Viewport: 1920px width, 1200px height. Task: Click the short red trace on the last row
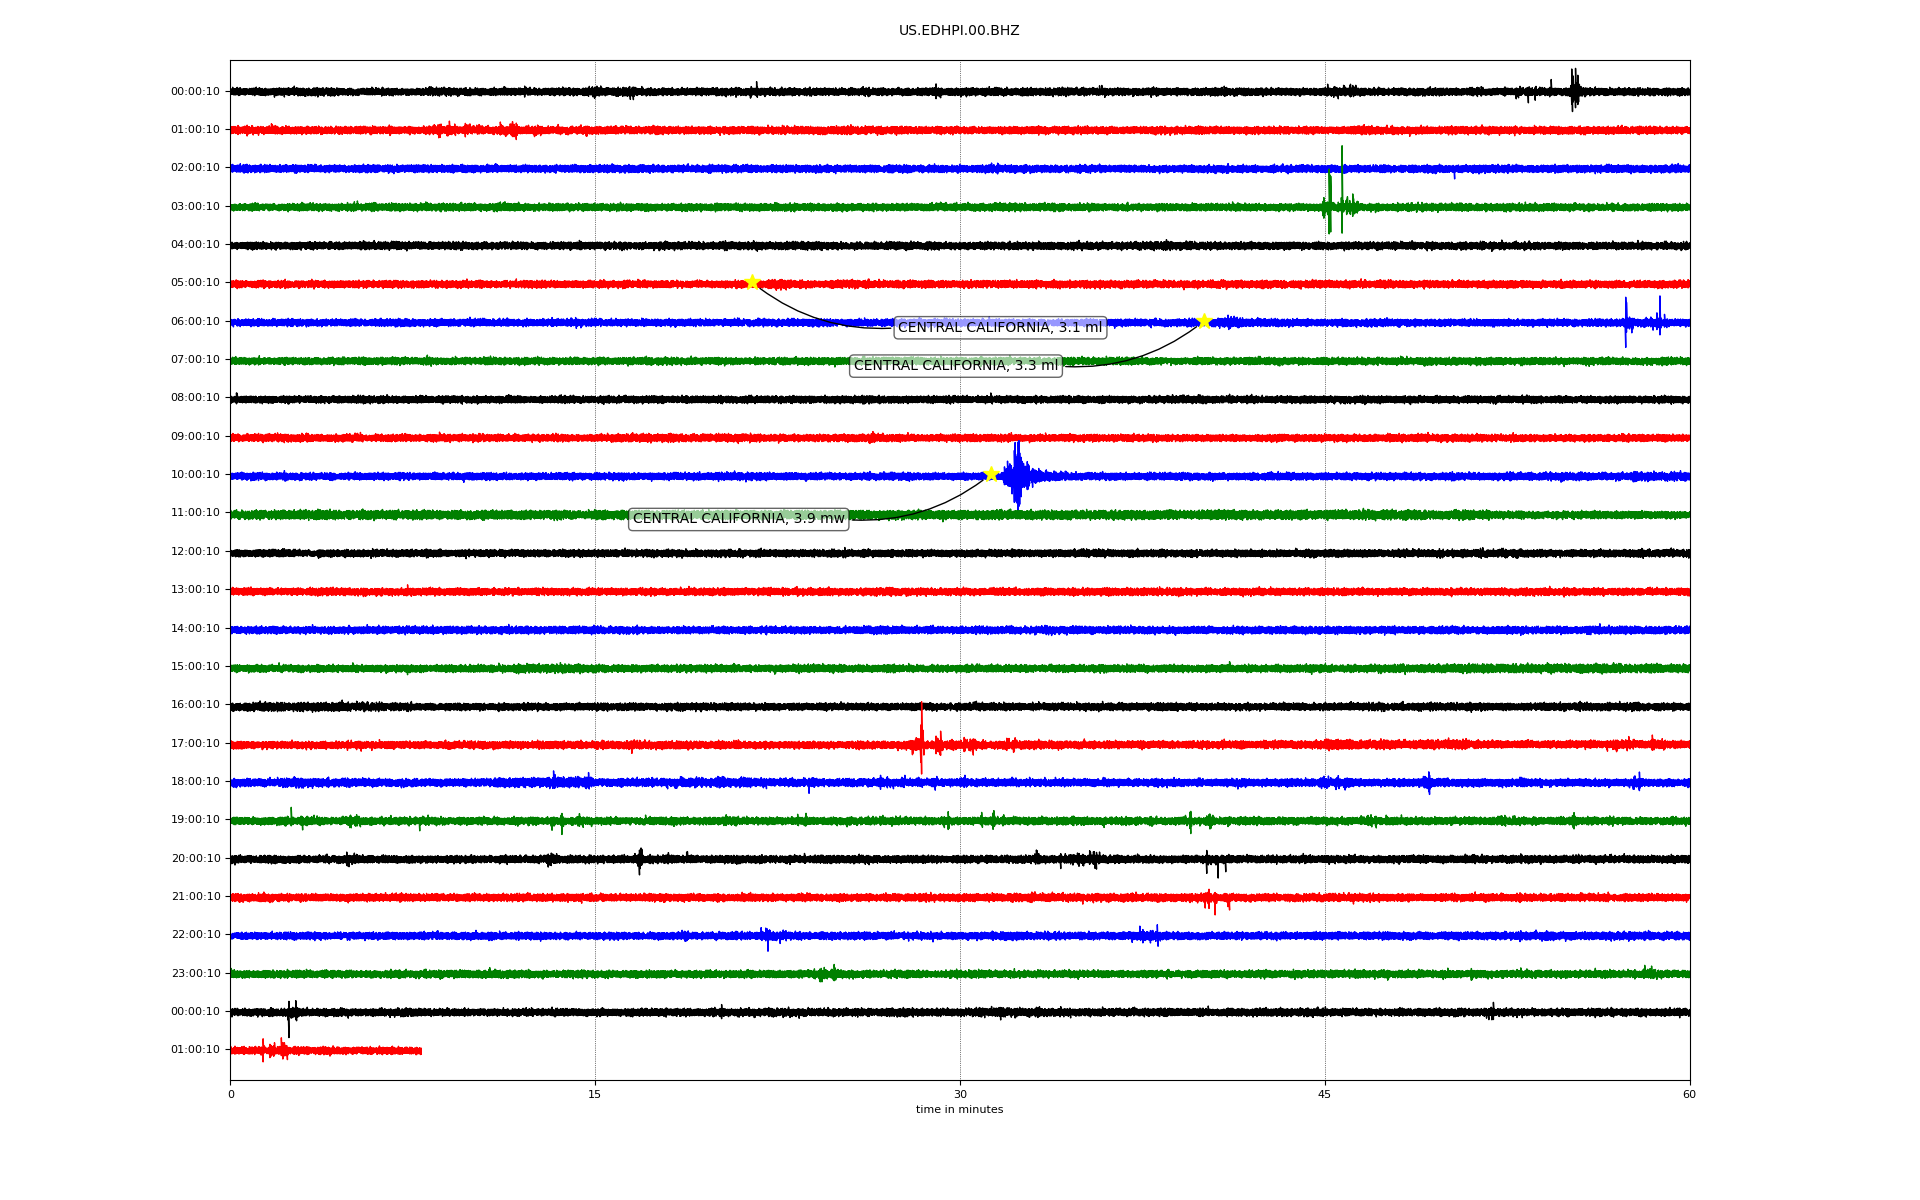point(326,1050)
